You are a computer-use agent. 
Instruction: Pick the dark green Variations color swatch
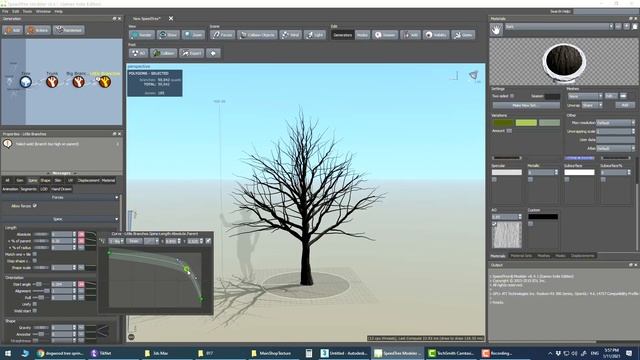point(503,122)
